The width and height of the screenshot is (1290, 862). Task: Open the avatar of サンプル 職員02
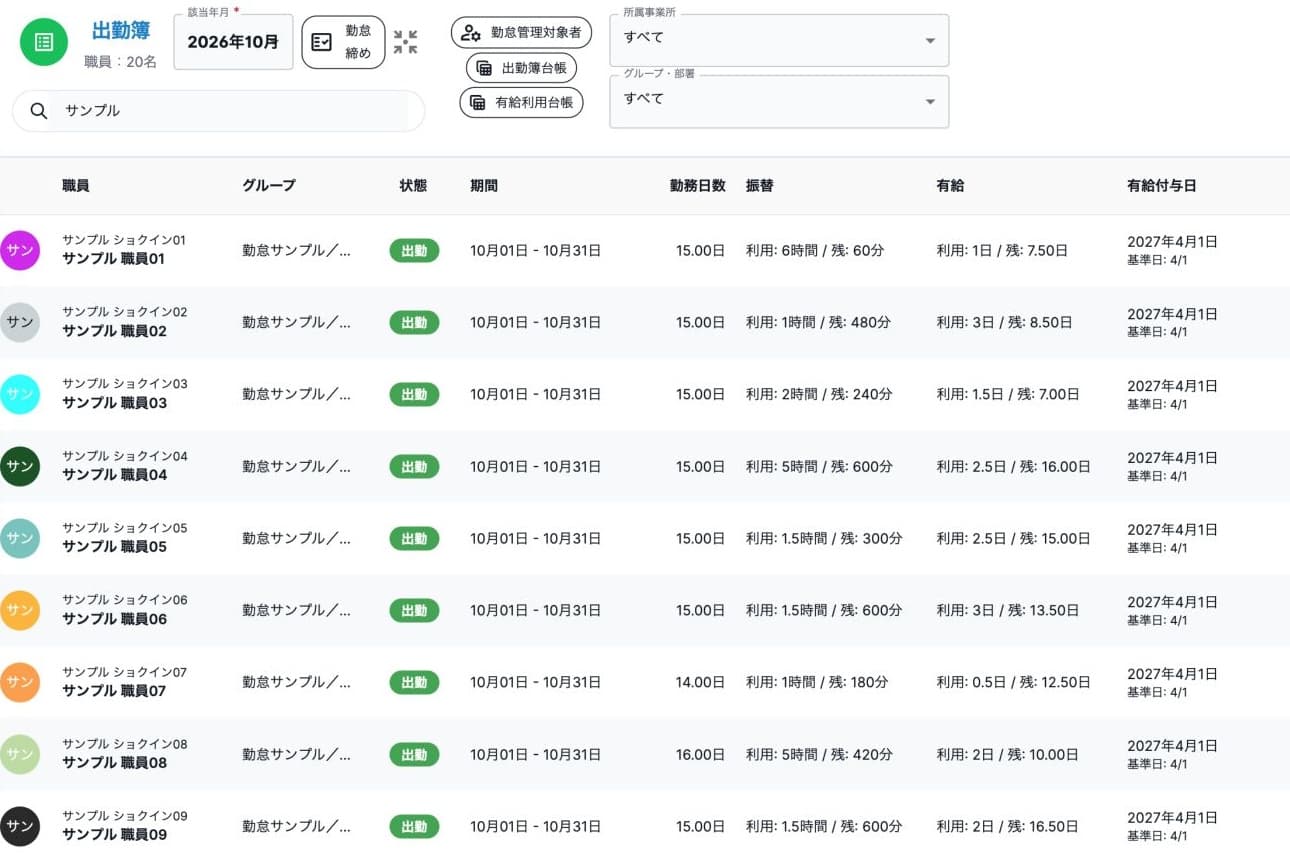point(20,322)
